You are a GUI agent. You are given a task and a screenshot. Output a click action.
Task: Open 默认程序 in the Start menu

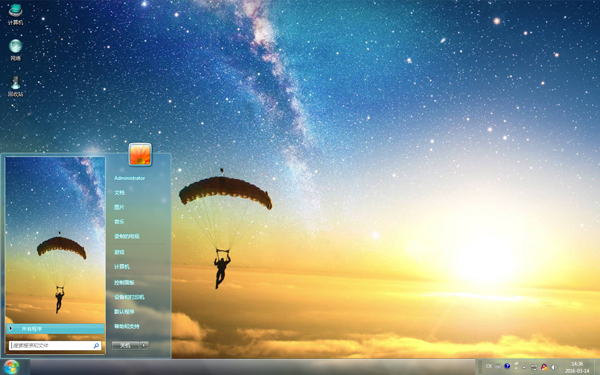pos(124,311)
